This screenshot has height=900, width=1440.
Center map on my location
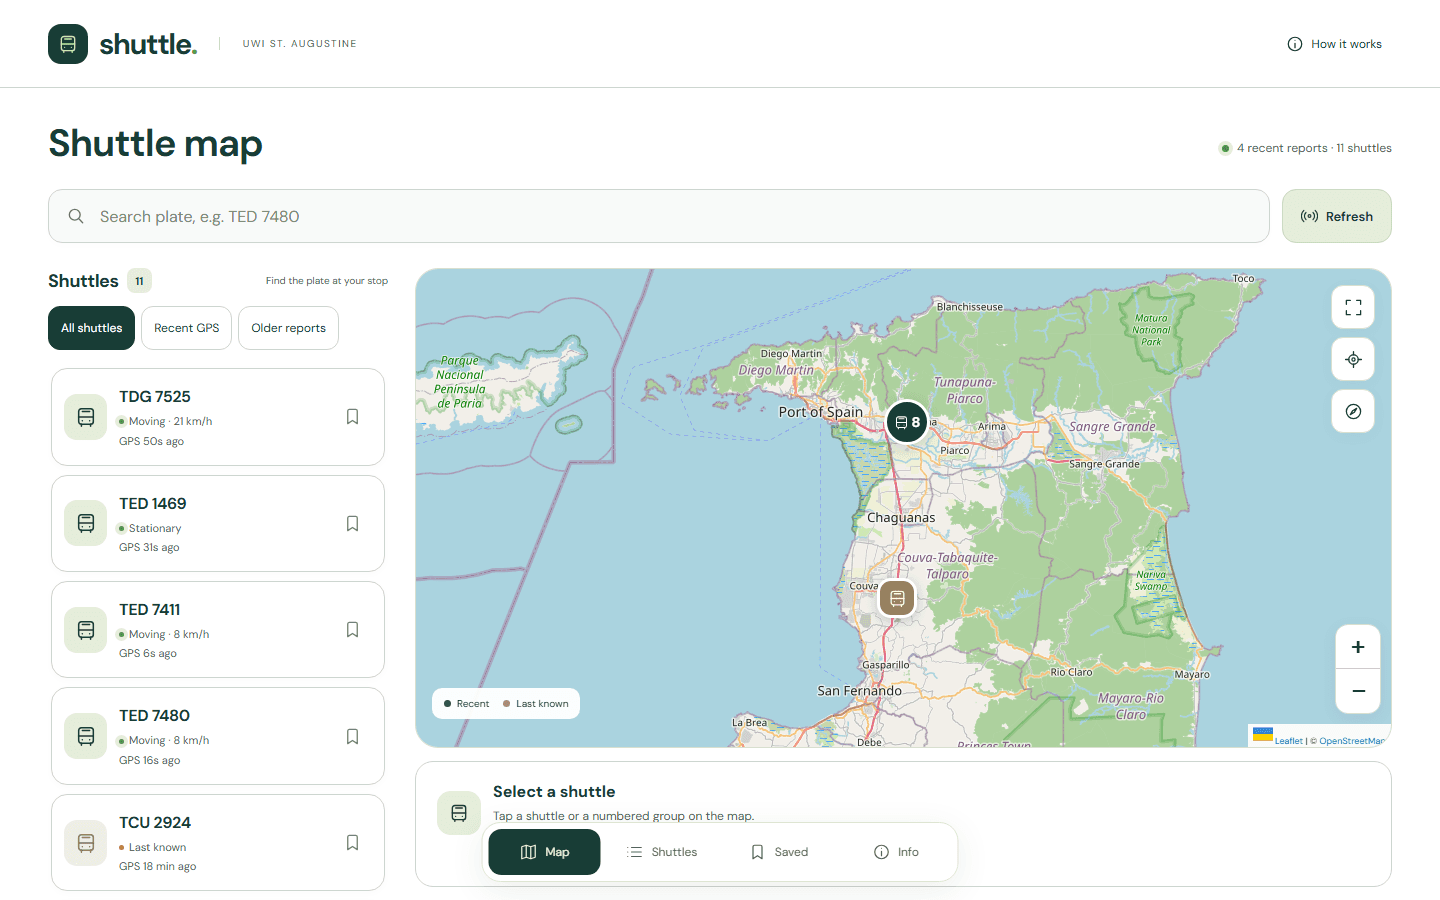1353,360
